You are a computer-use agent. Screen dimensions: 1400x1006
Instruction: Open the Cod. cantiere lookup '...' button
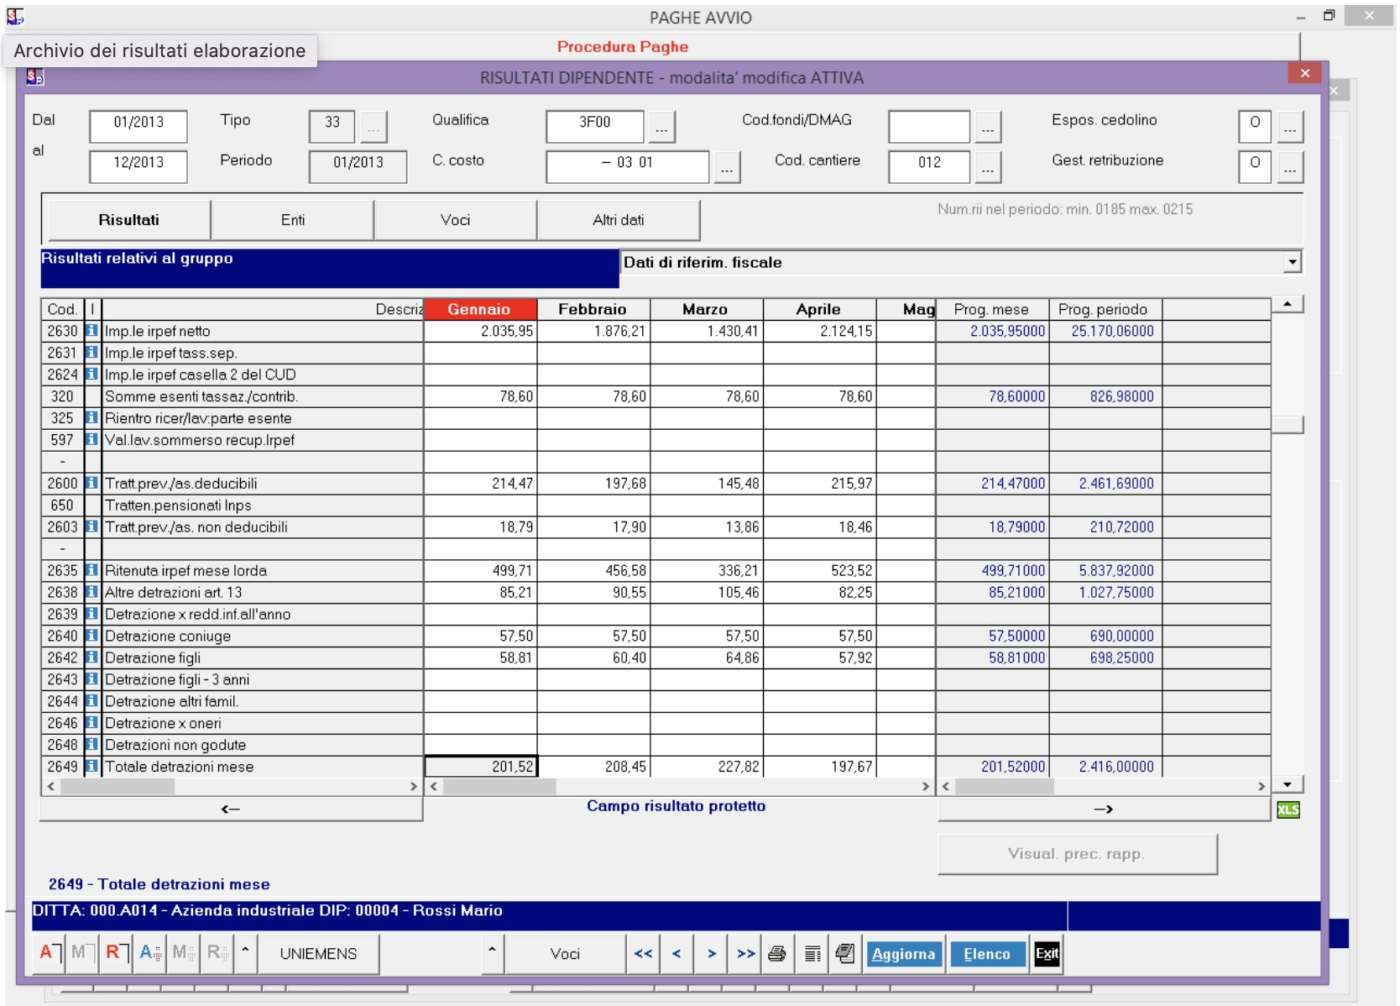click(x=987, y=167)
